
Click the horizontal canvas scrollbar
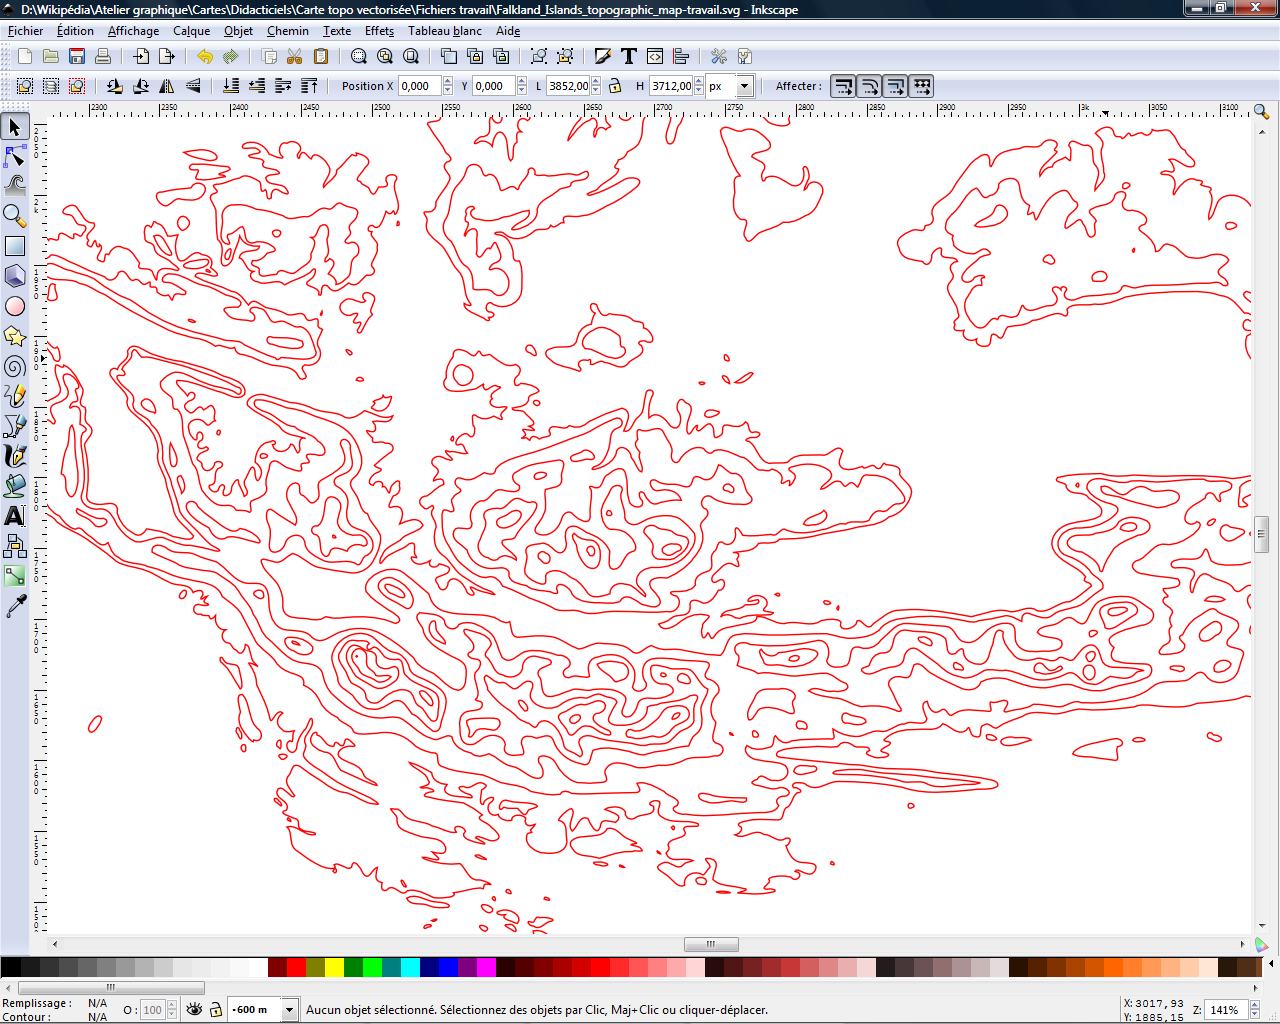(x=711, y=944)
